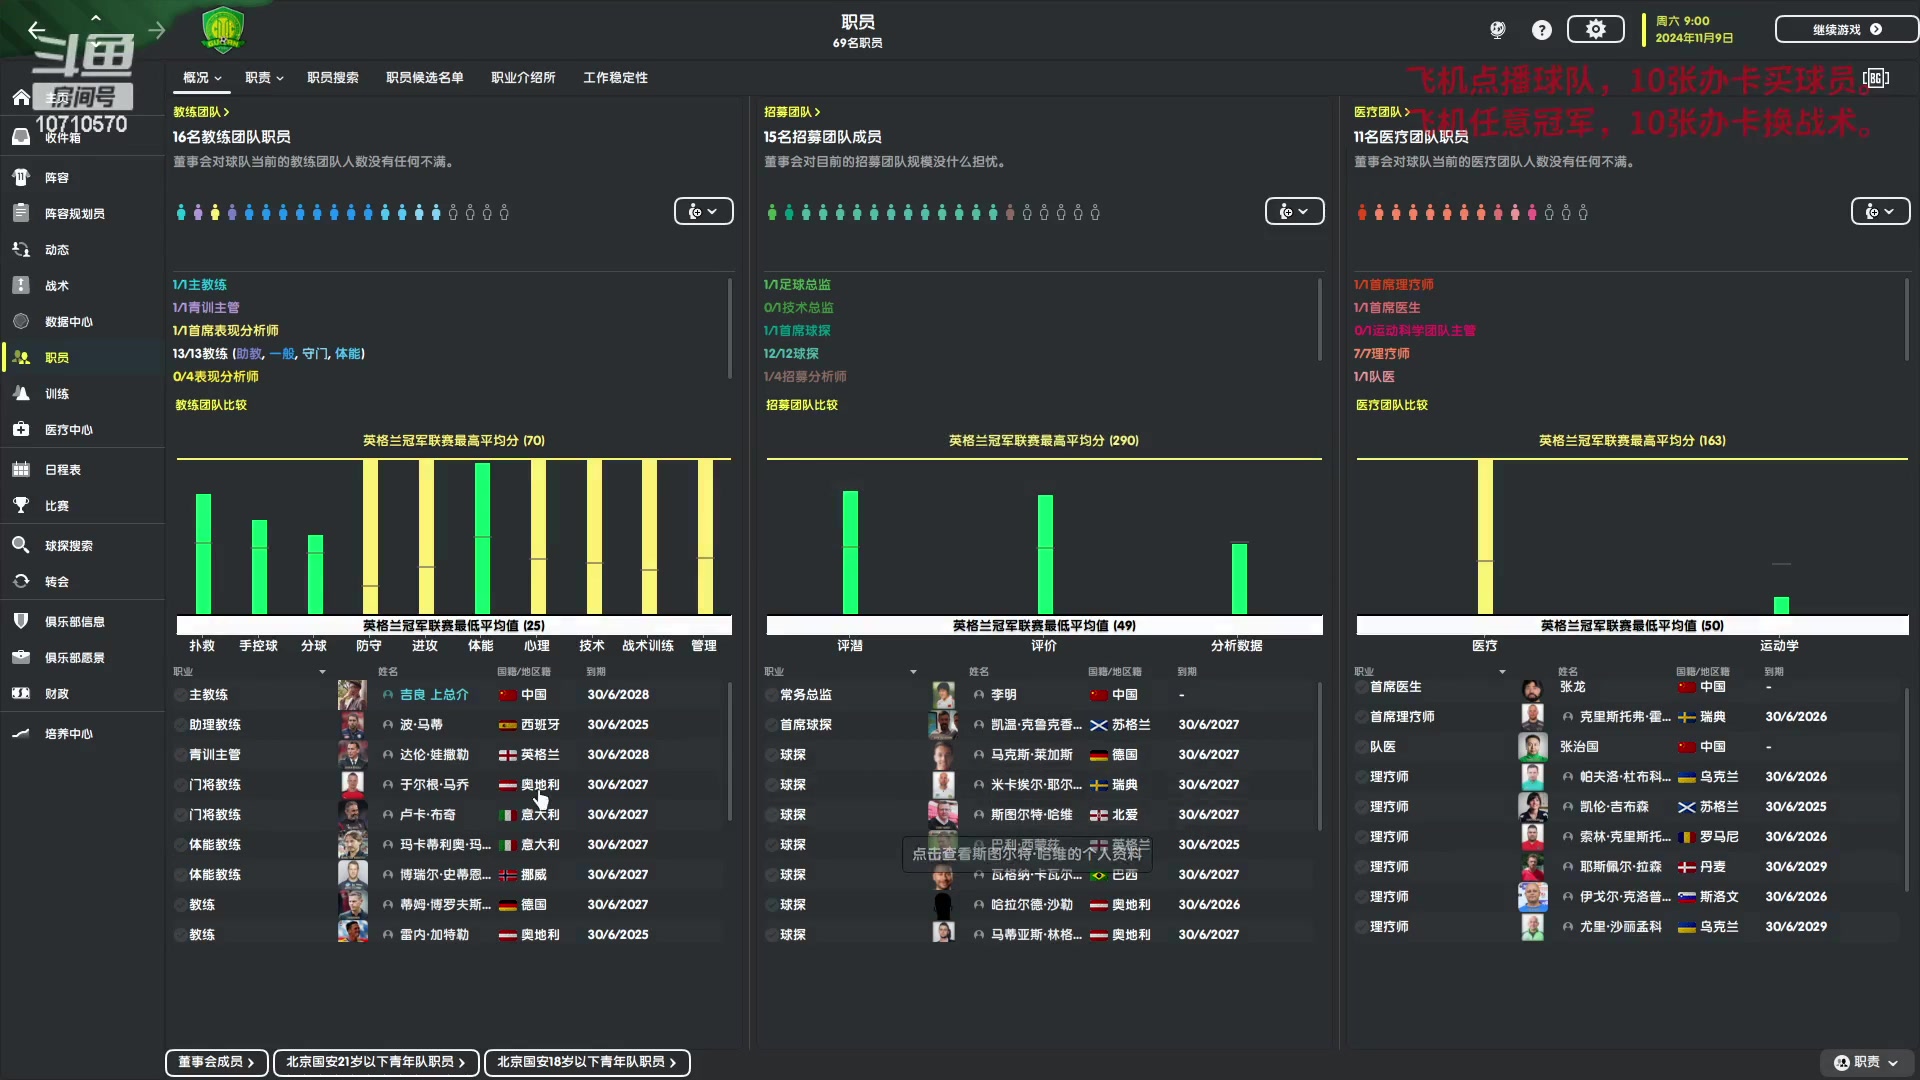Select the 队医 row radio button
Screen dimensions: 1920x1080
pyautogui.click(x=1361, y=747)
